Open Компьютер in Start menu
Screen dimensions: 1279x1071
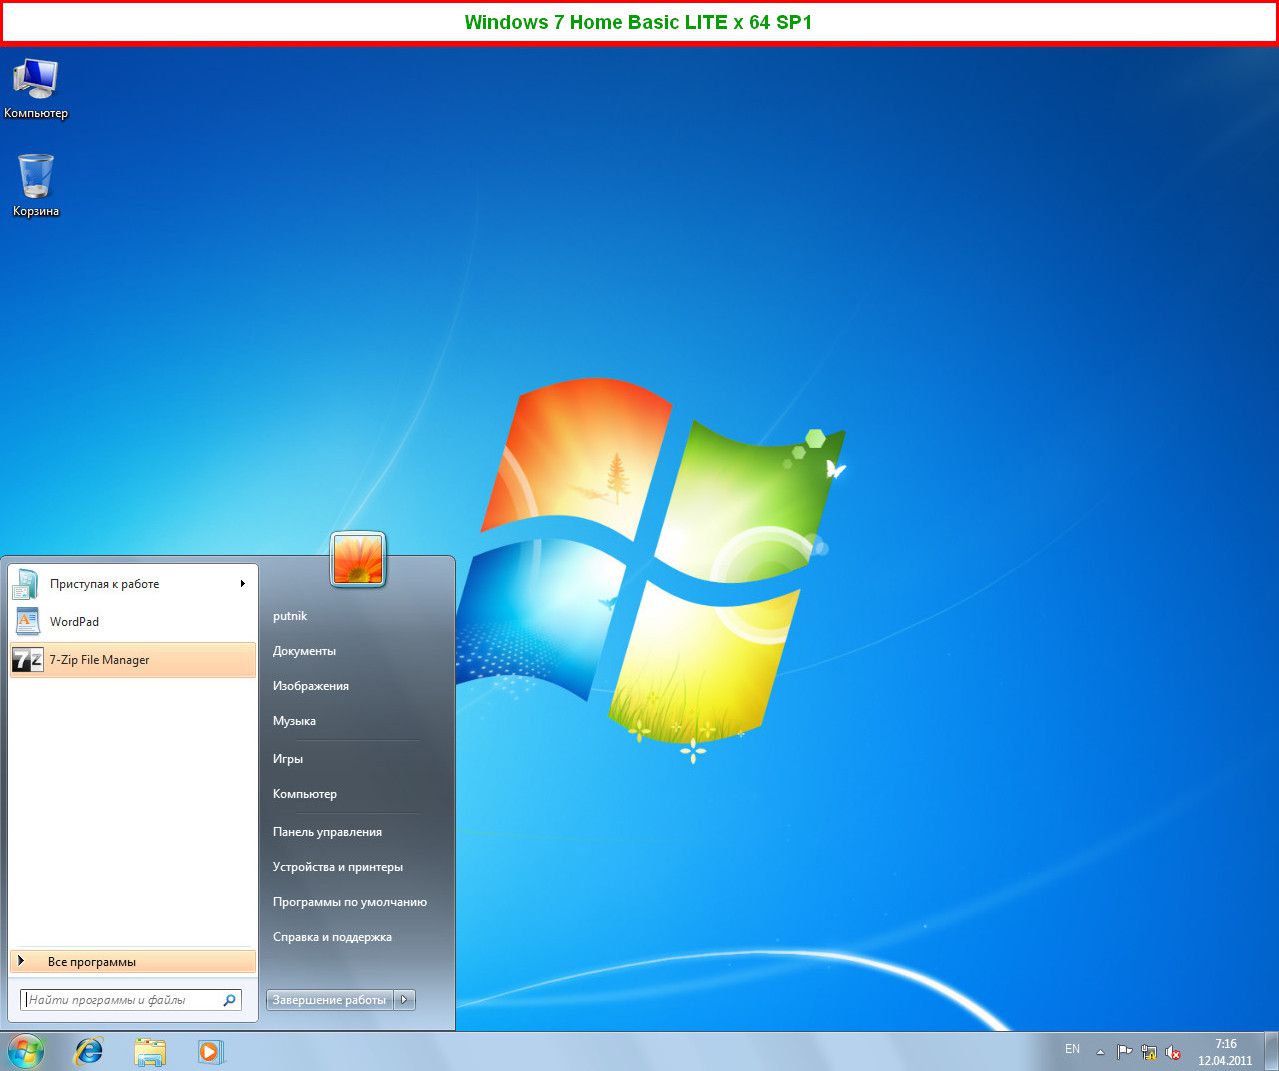click(305, 794)
